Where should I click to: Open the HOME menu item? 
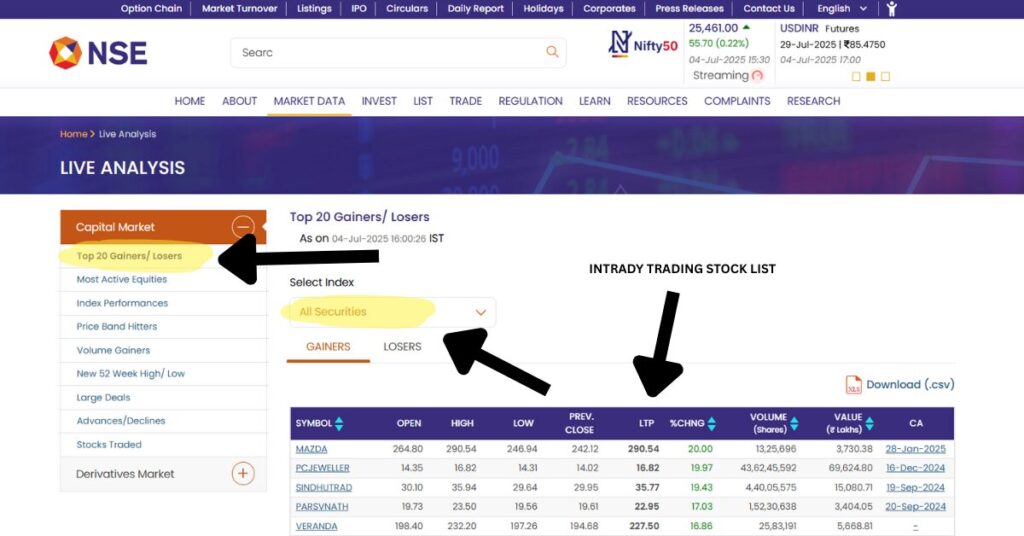pos(189,101)
